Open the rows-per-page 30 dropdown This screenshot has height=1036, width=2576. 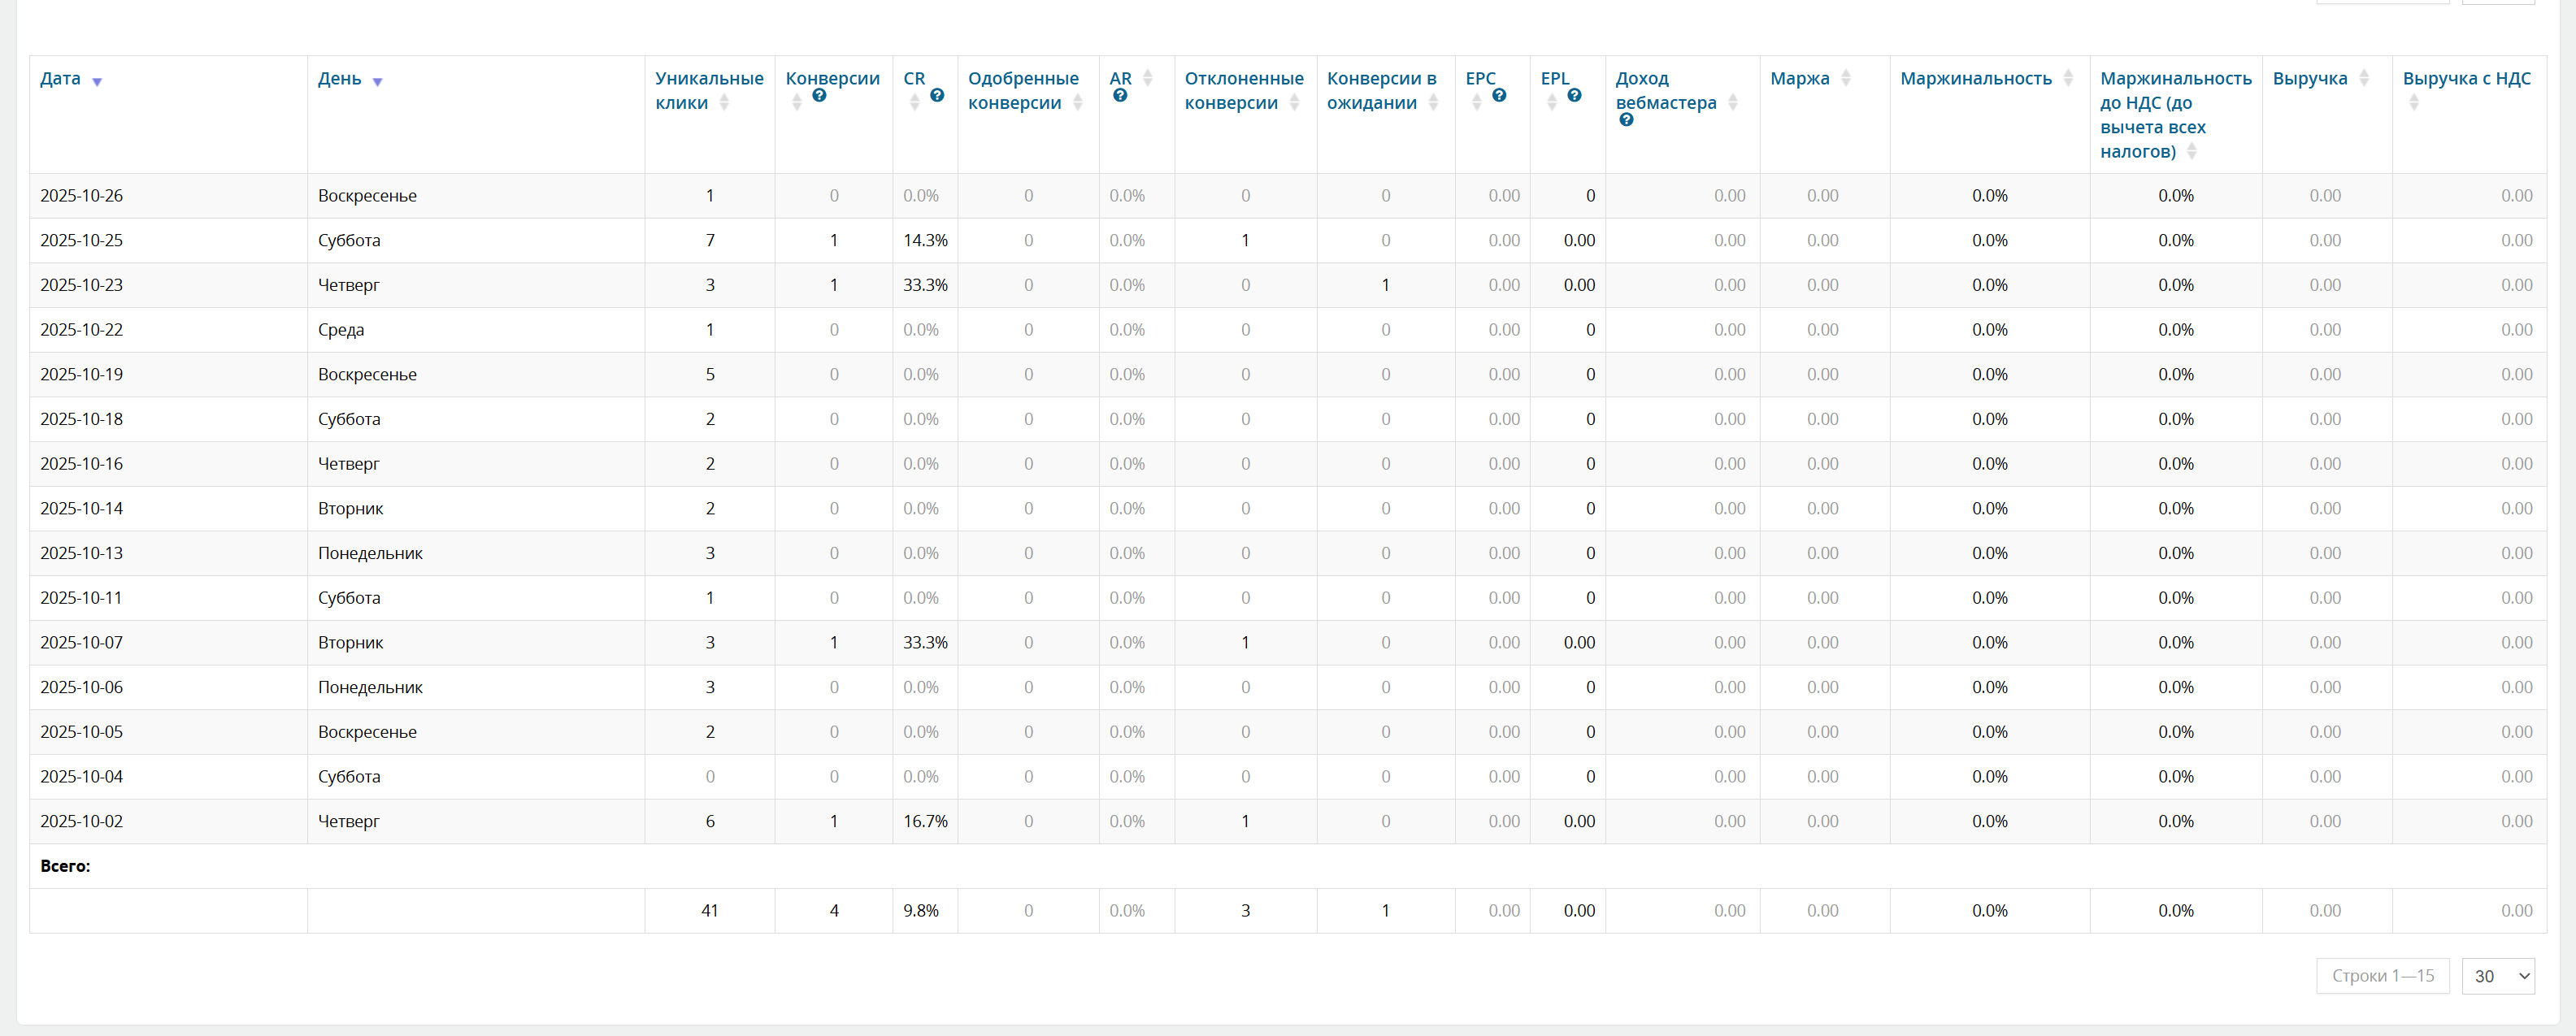pyautogui.click(x=2497, y=975)
